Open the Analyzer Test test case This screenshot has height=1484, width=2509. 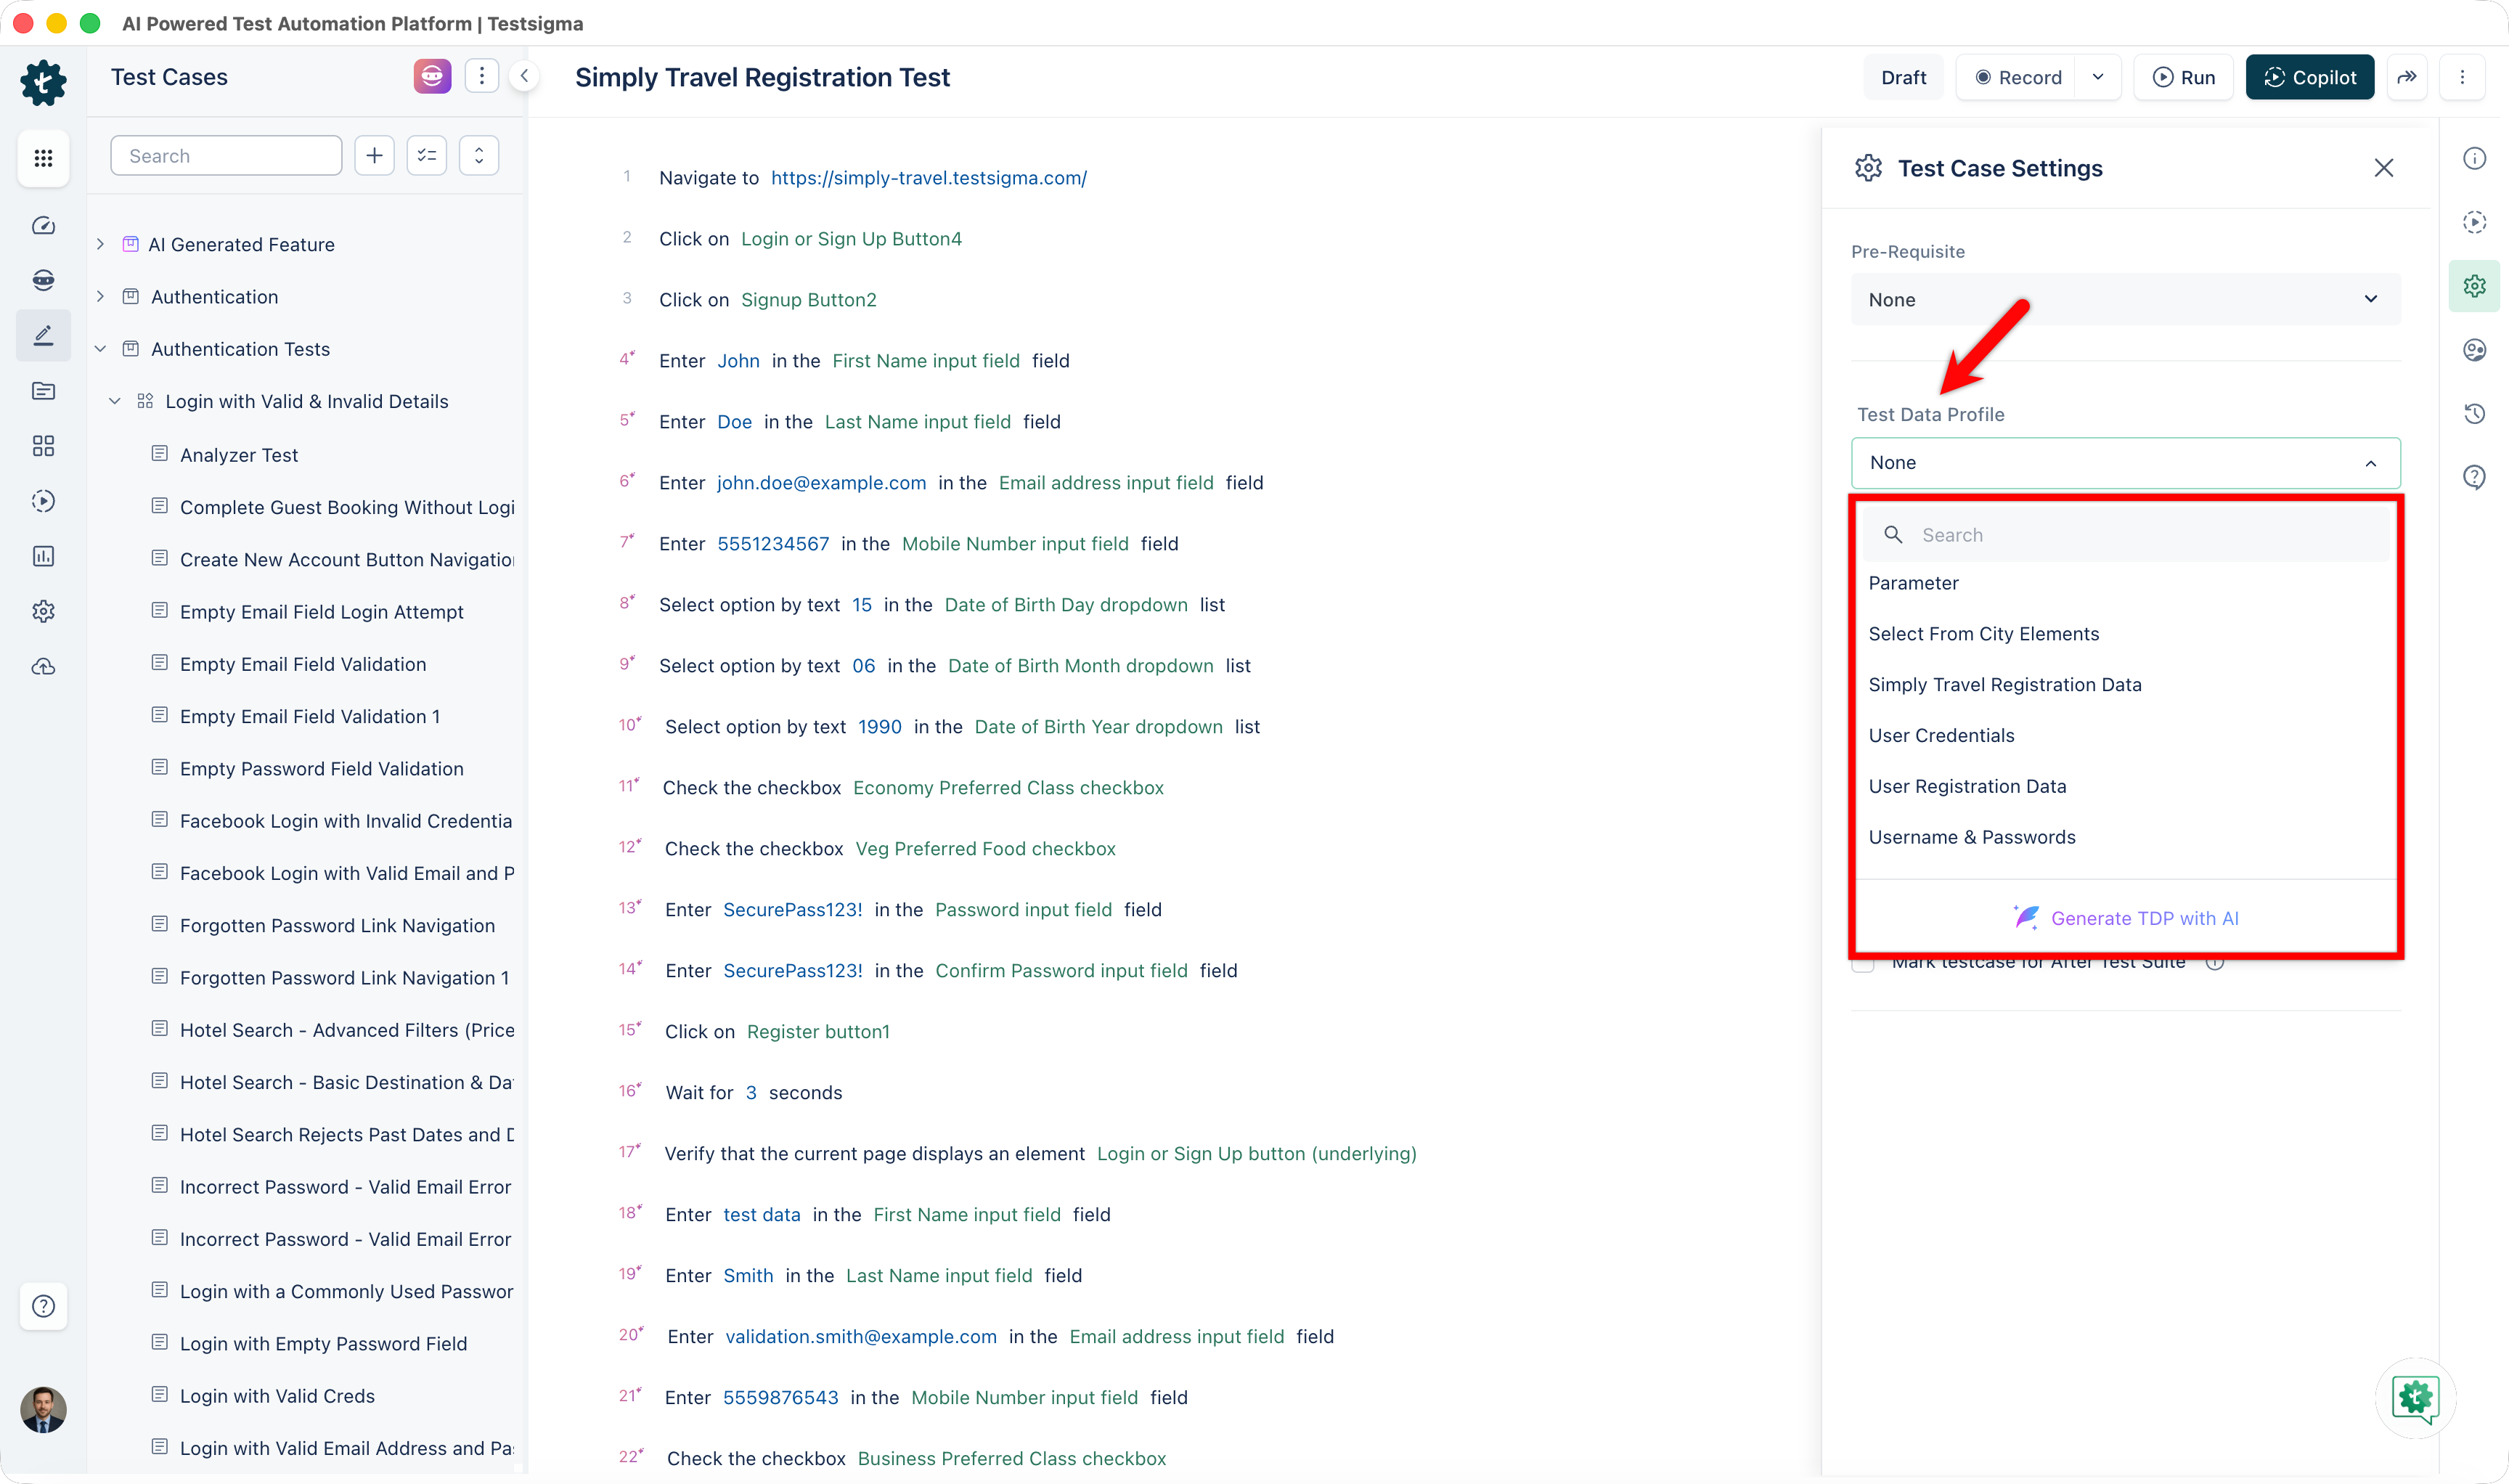pos(238,455)
